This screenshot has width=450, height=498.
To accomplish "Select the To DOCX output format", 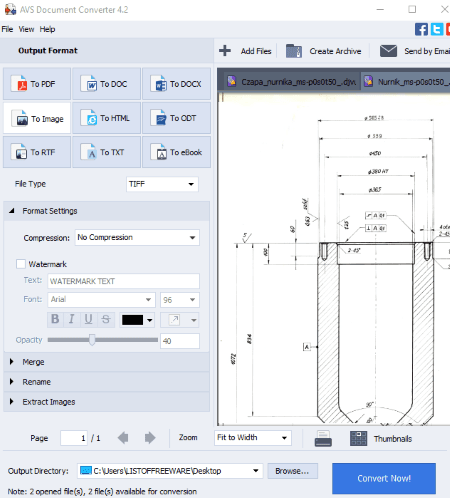I will pyautogui.click(x=176, y=84).
